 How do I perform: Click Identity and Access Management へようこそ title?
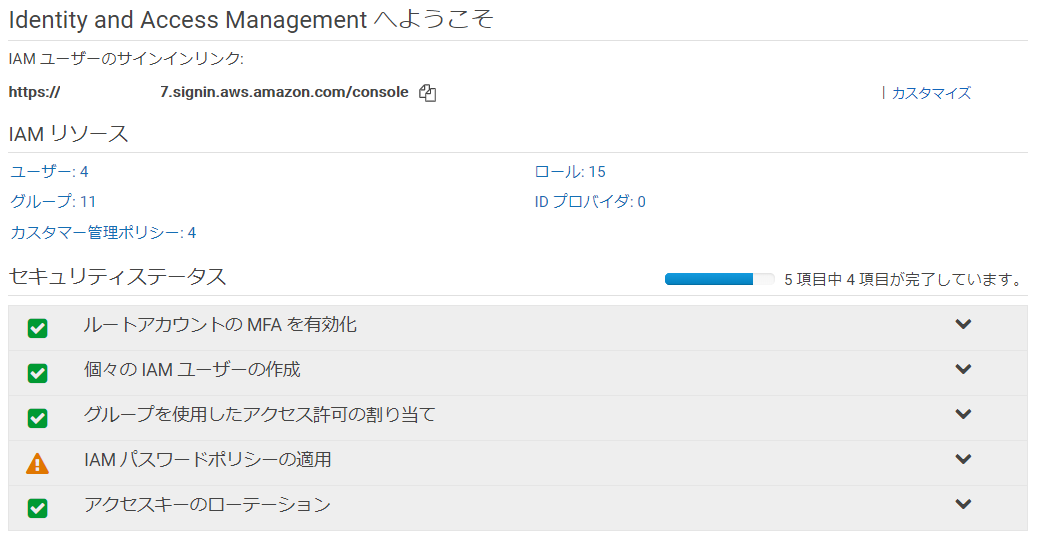pos(251,19)
